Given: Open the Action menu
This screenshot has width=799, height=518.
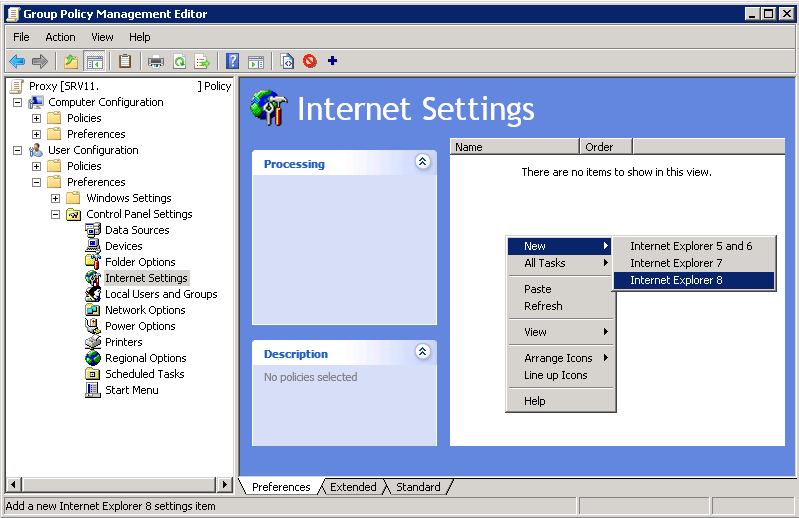Looking at the screenshot, I should click(60, 37).
